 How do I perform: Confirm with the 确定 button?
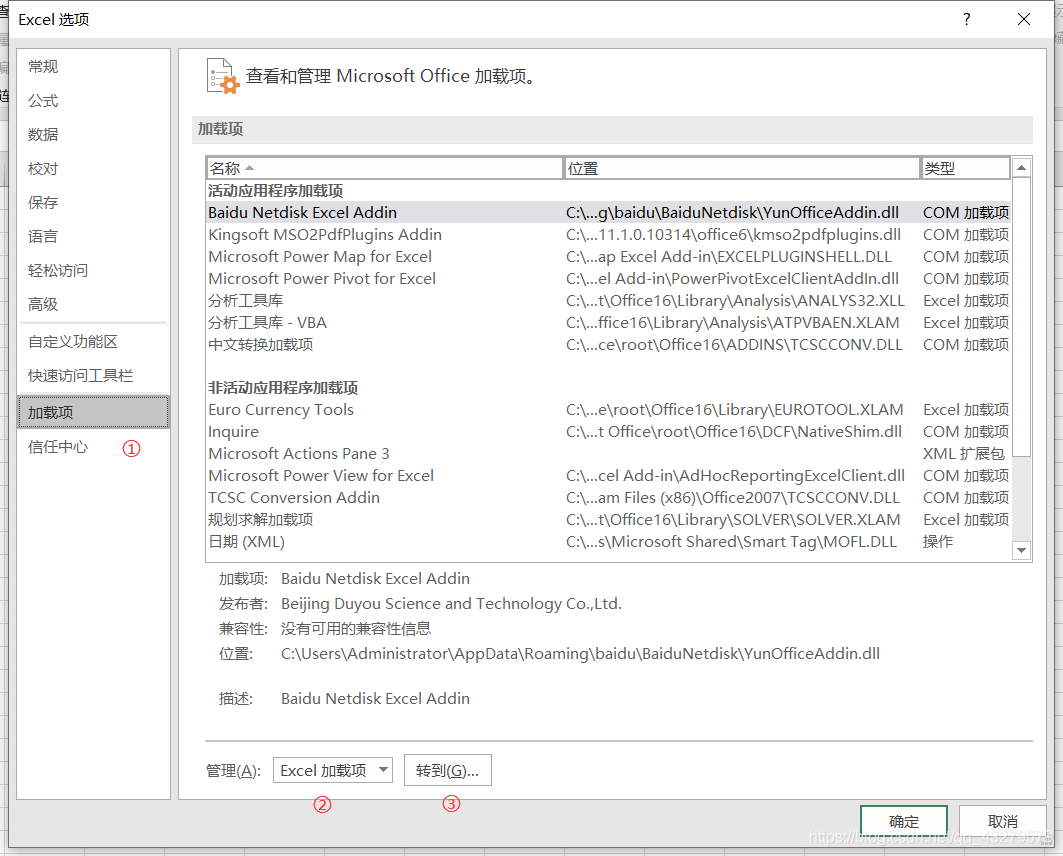[904, 821]
